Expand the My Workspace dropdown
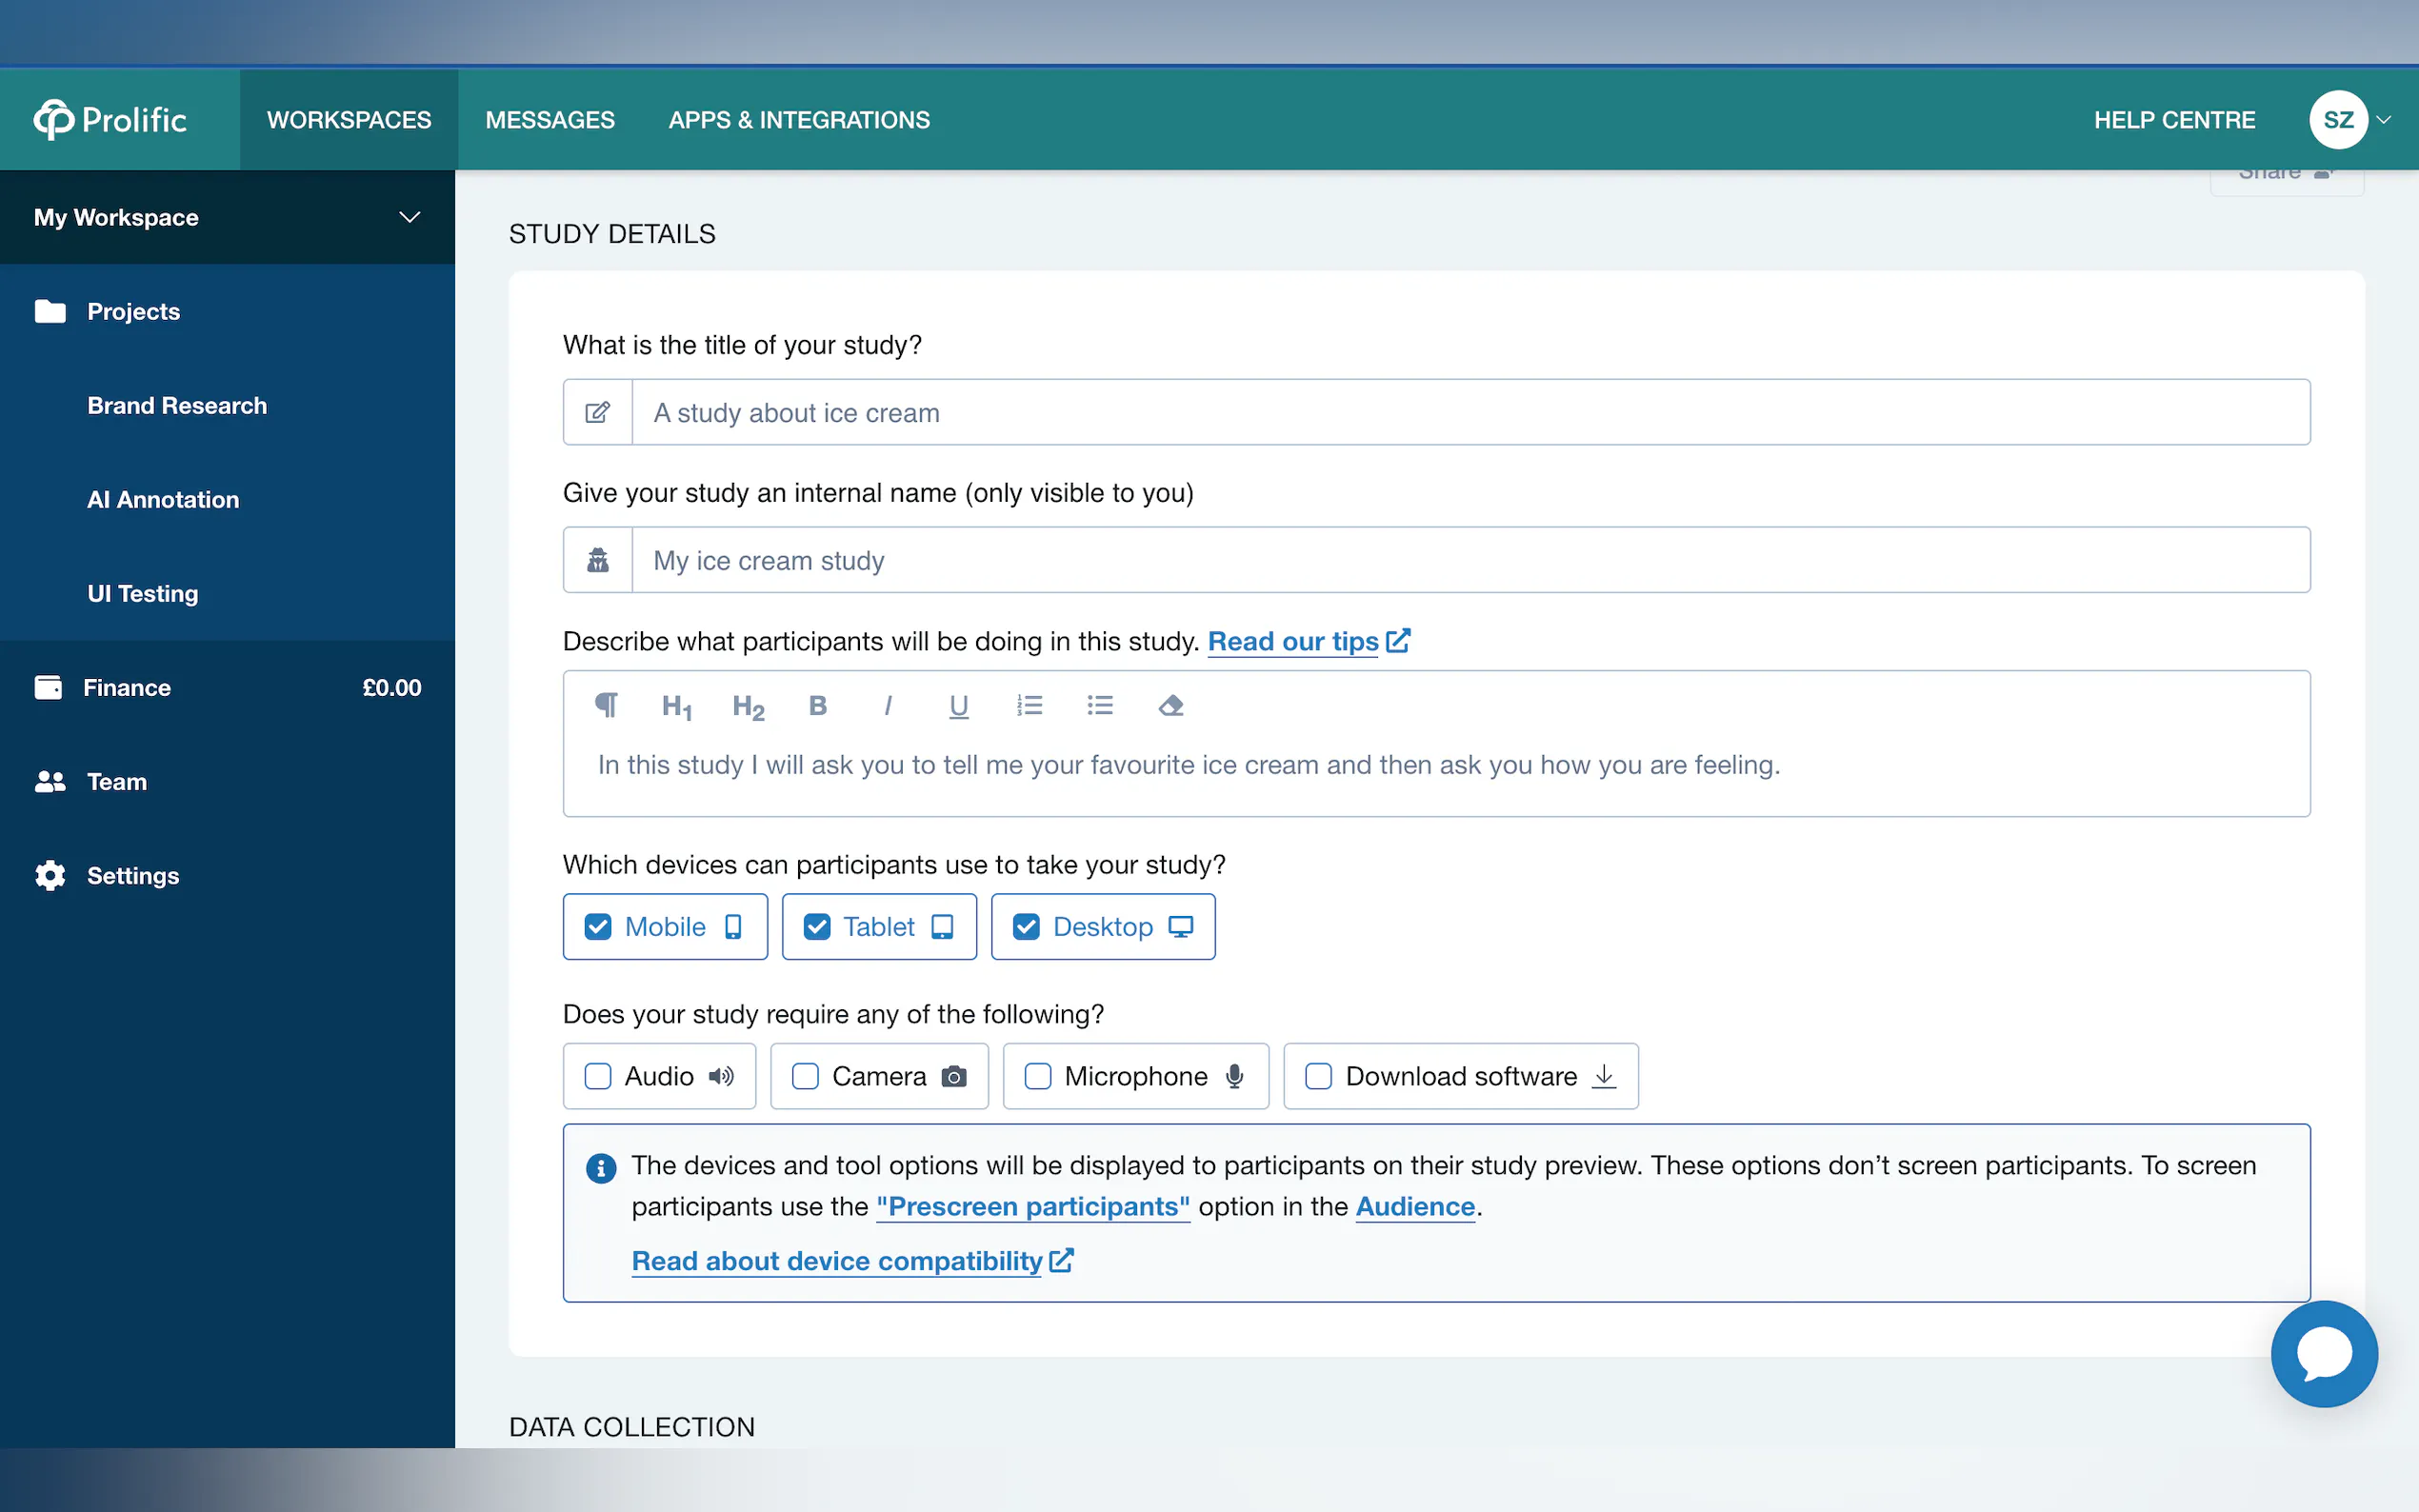The width and height of the screenshot is (2419, 1512). (409, 217)
